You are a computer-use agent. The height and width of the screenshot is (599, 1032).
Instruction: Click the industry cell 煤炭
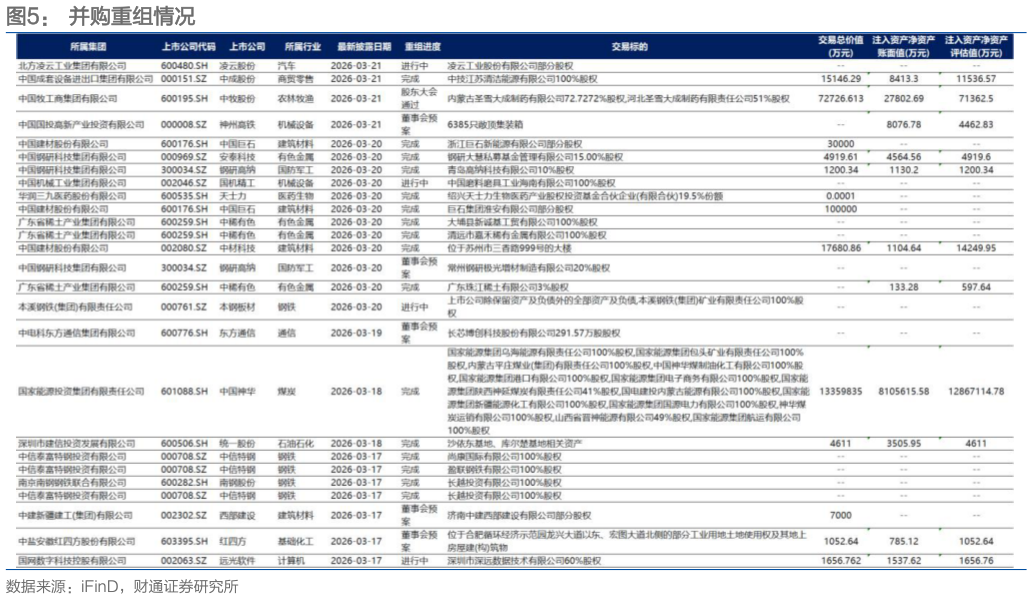click(x=286, y=392)
